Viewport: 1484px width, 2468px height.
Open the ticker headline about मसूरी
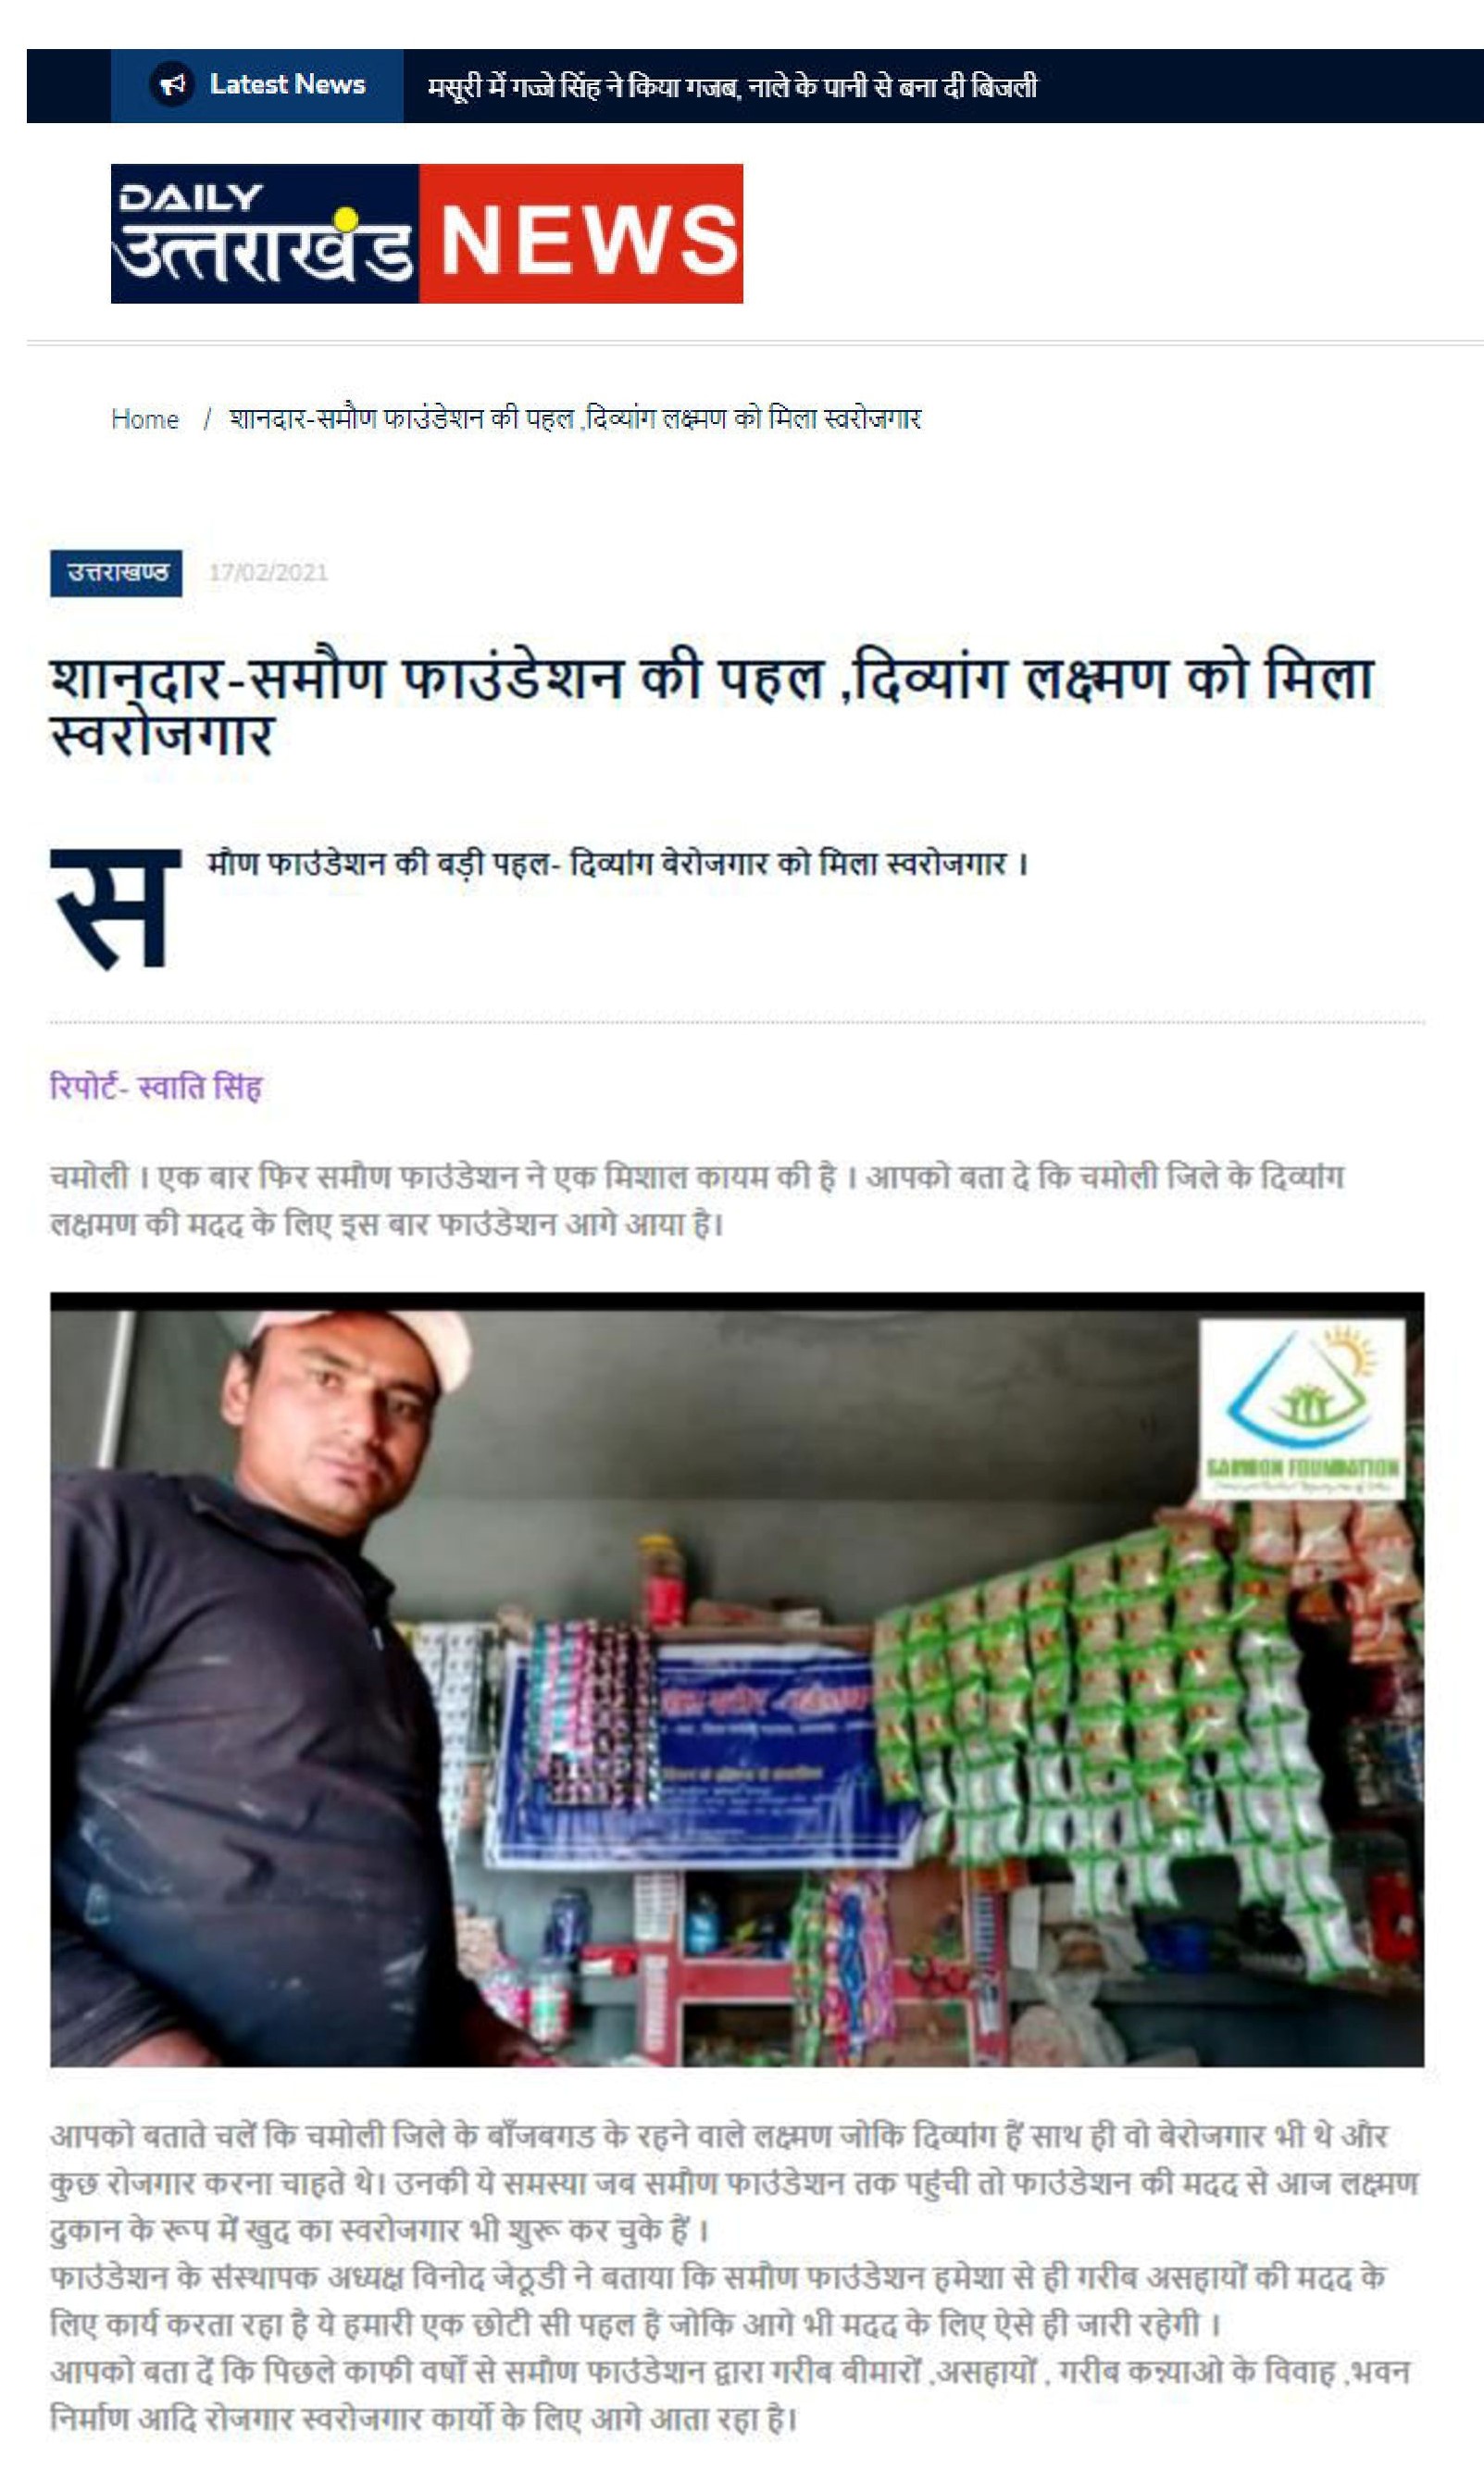point(732,87)
